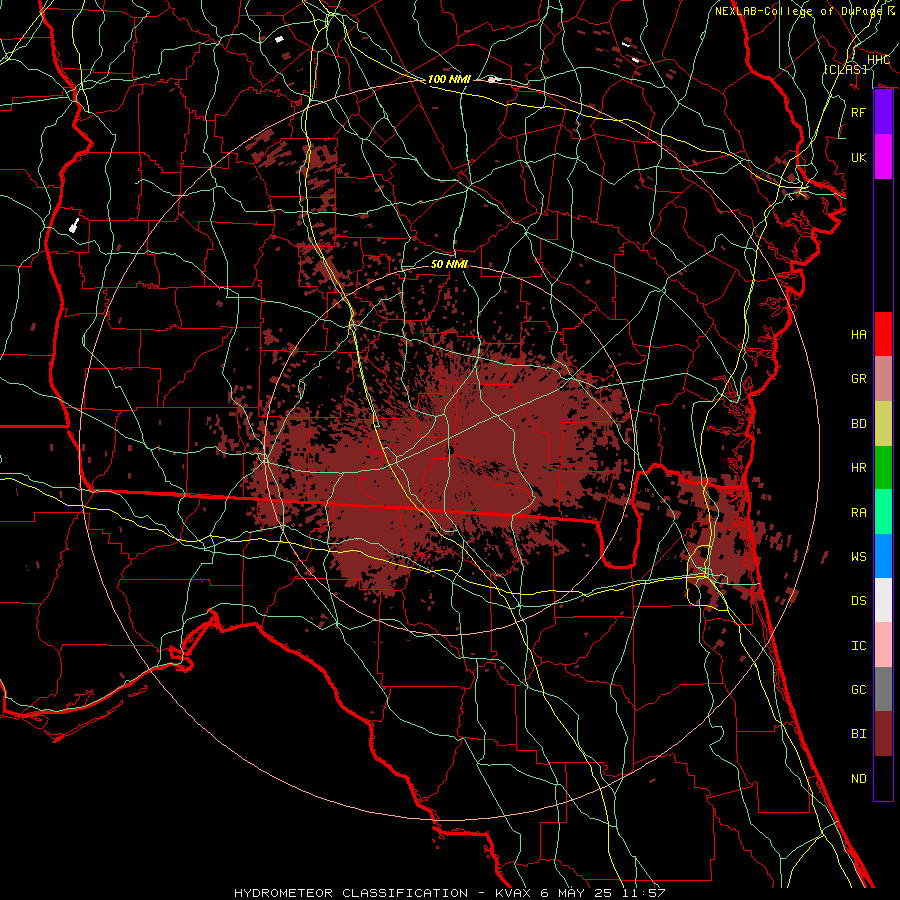Select the GR legend color block
This screenshot has height=900, width=900.
click(x=883, y=379)
